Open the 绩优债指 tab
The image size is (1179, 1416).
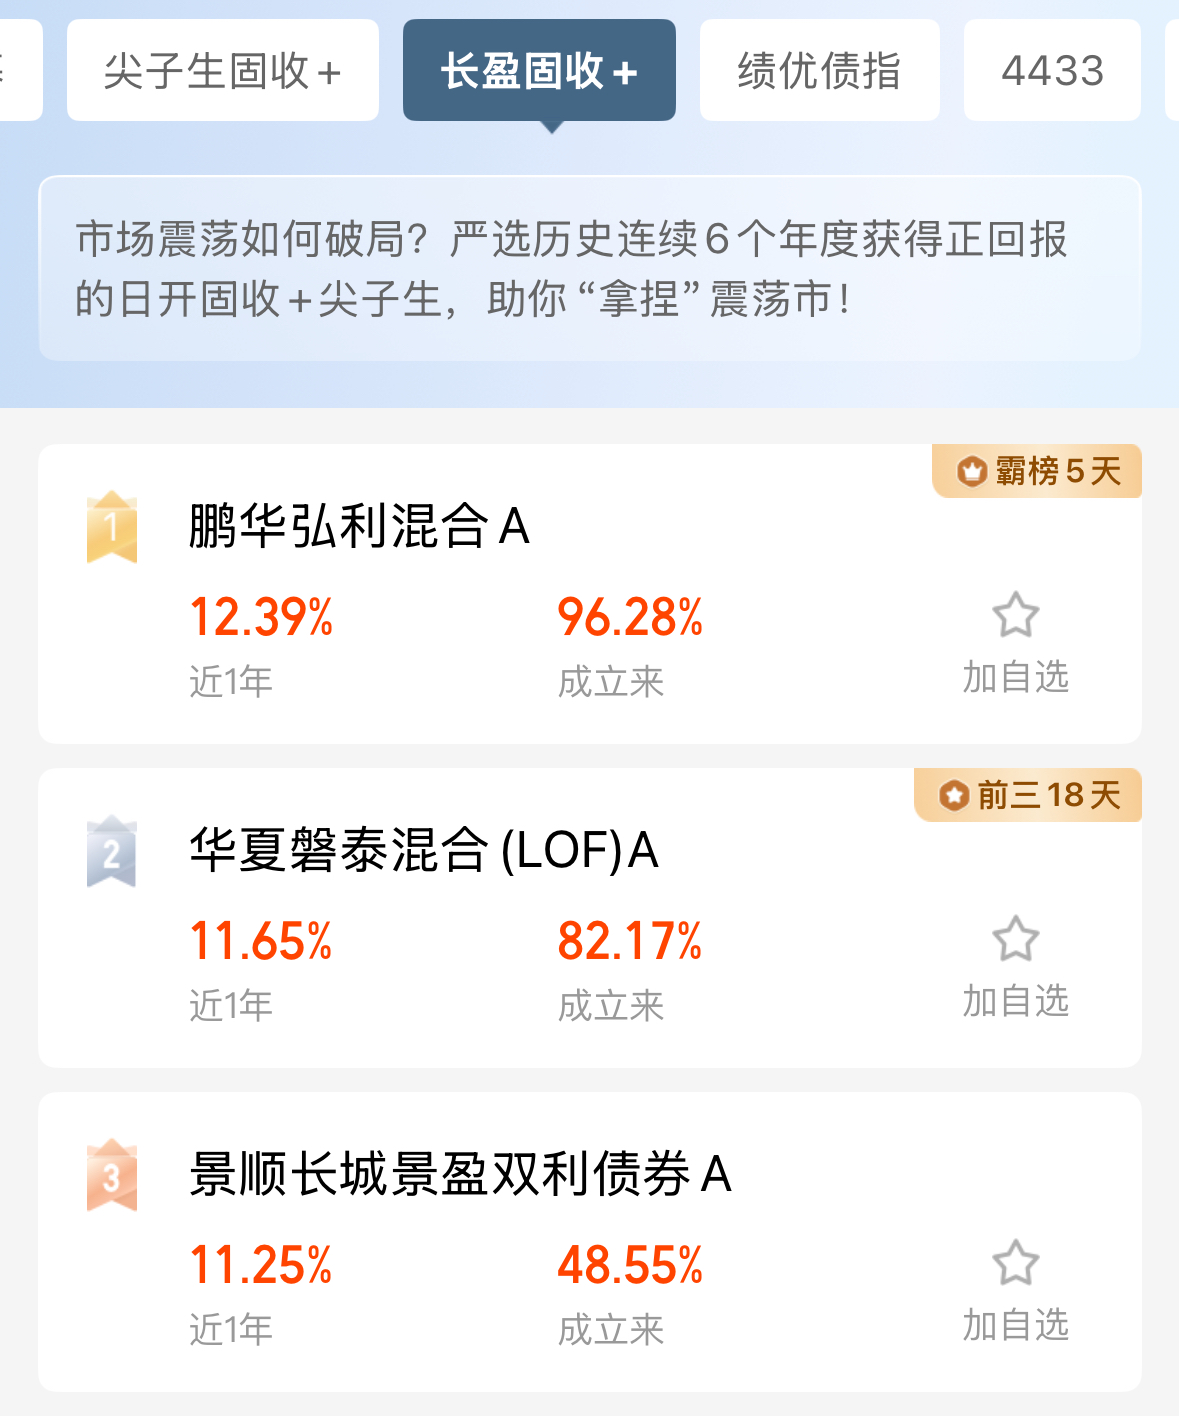tap(819, 71)
